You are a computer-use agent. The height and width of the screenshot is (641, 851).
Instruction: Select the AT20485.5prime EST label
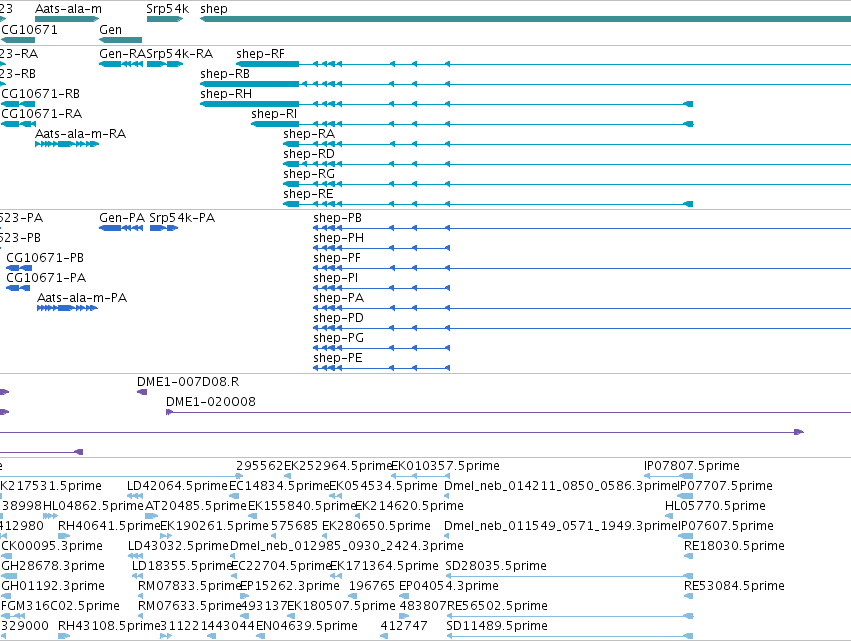coord(196,506)
